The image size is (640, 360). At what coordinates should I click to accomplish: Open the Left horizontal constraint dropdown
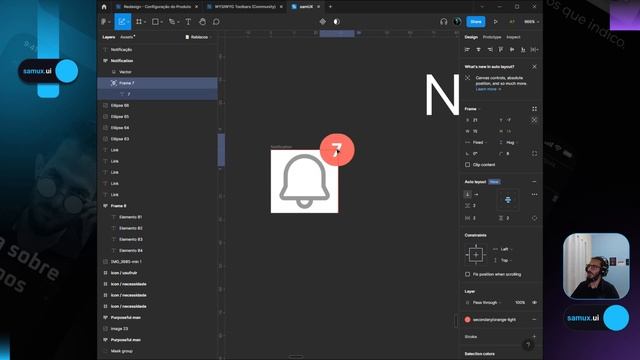[502, 249]
